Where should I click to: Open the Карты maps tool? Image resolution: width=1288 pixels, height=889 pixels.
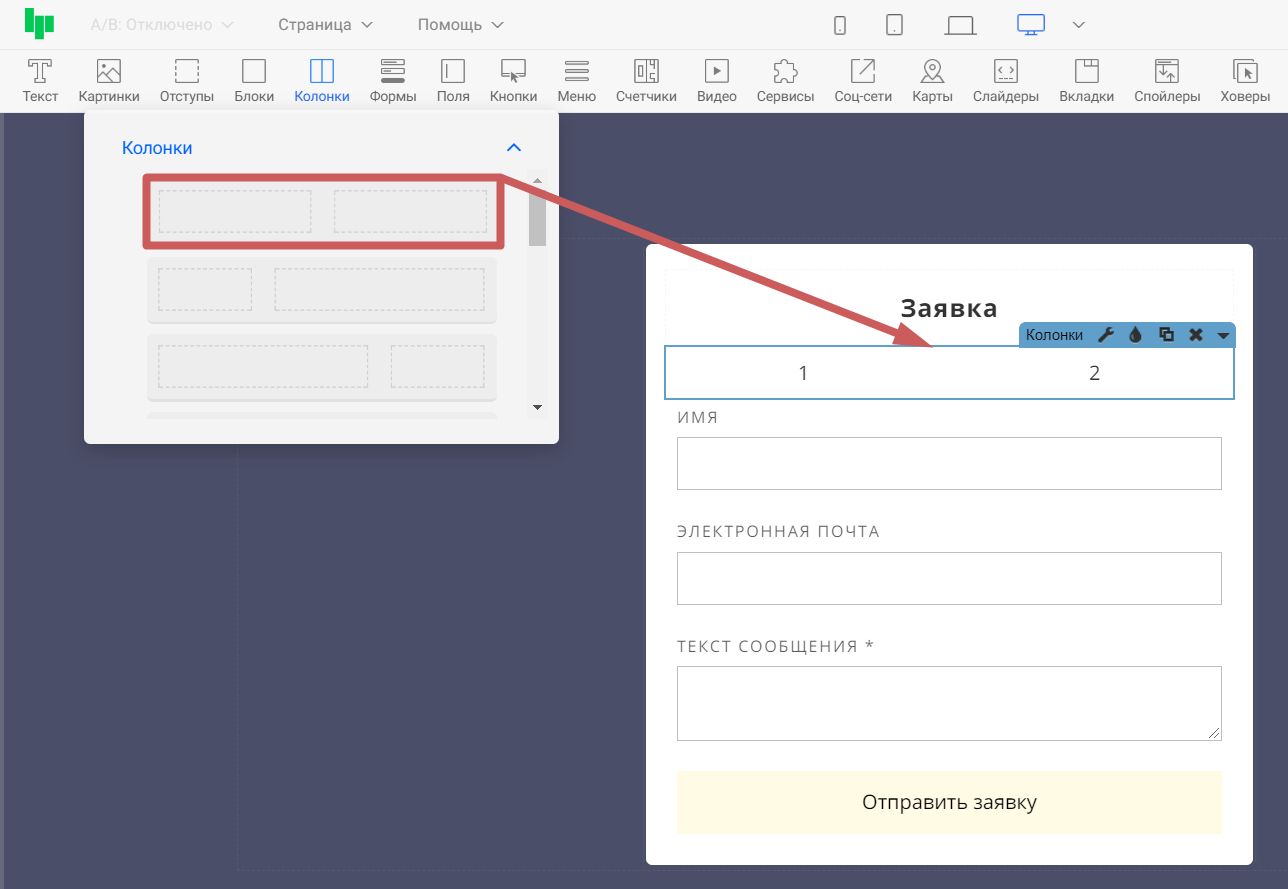pos(931,80)
